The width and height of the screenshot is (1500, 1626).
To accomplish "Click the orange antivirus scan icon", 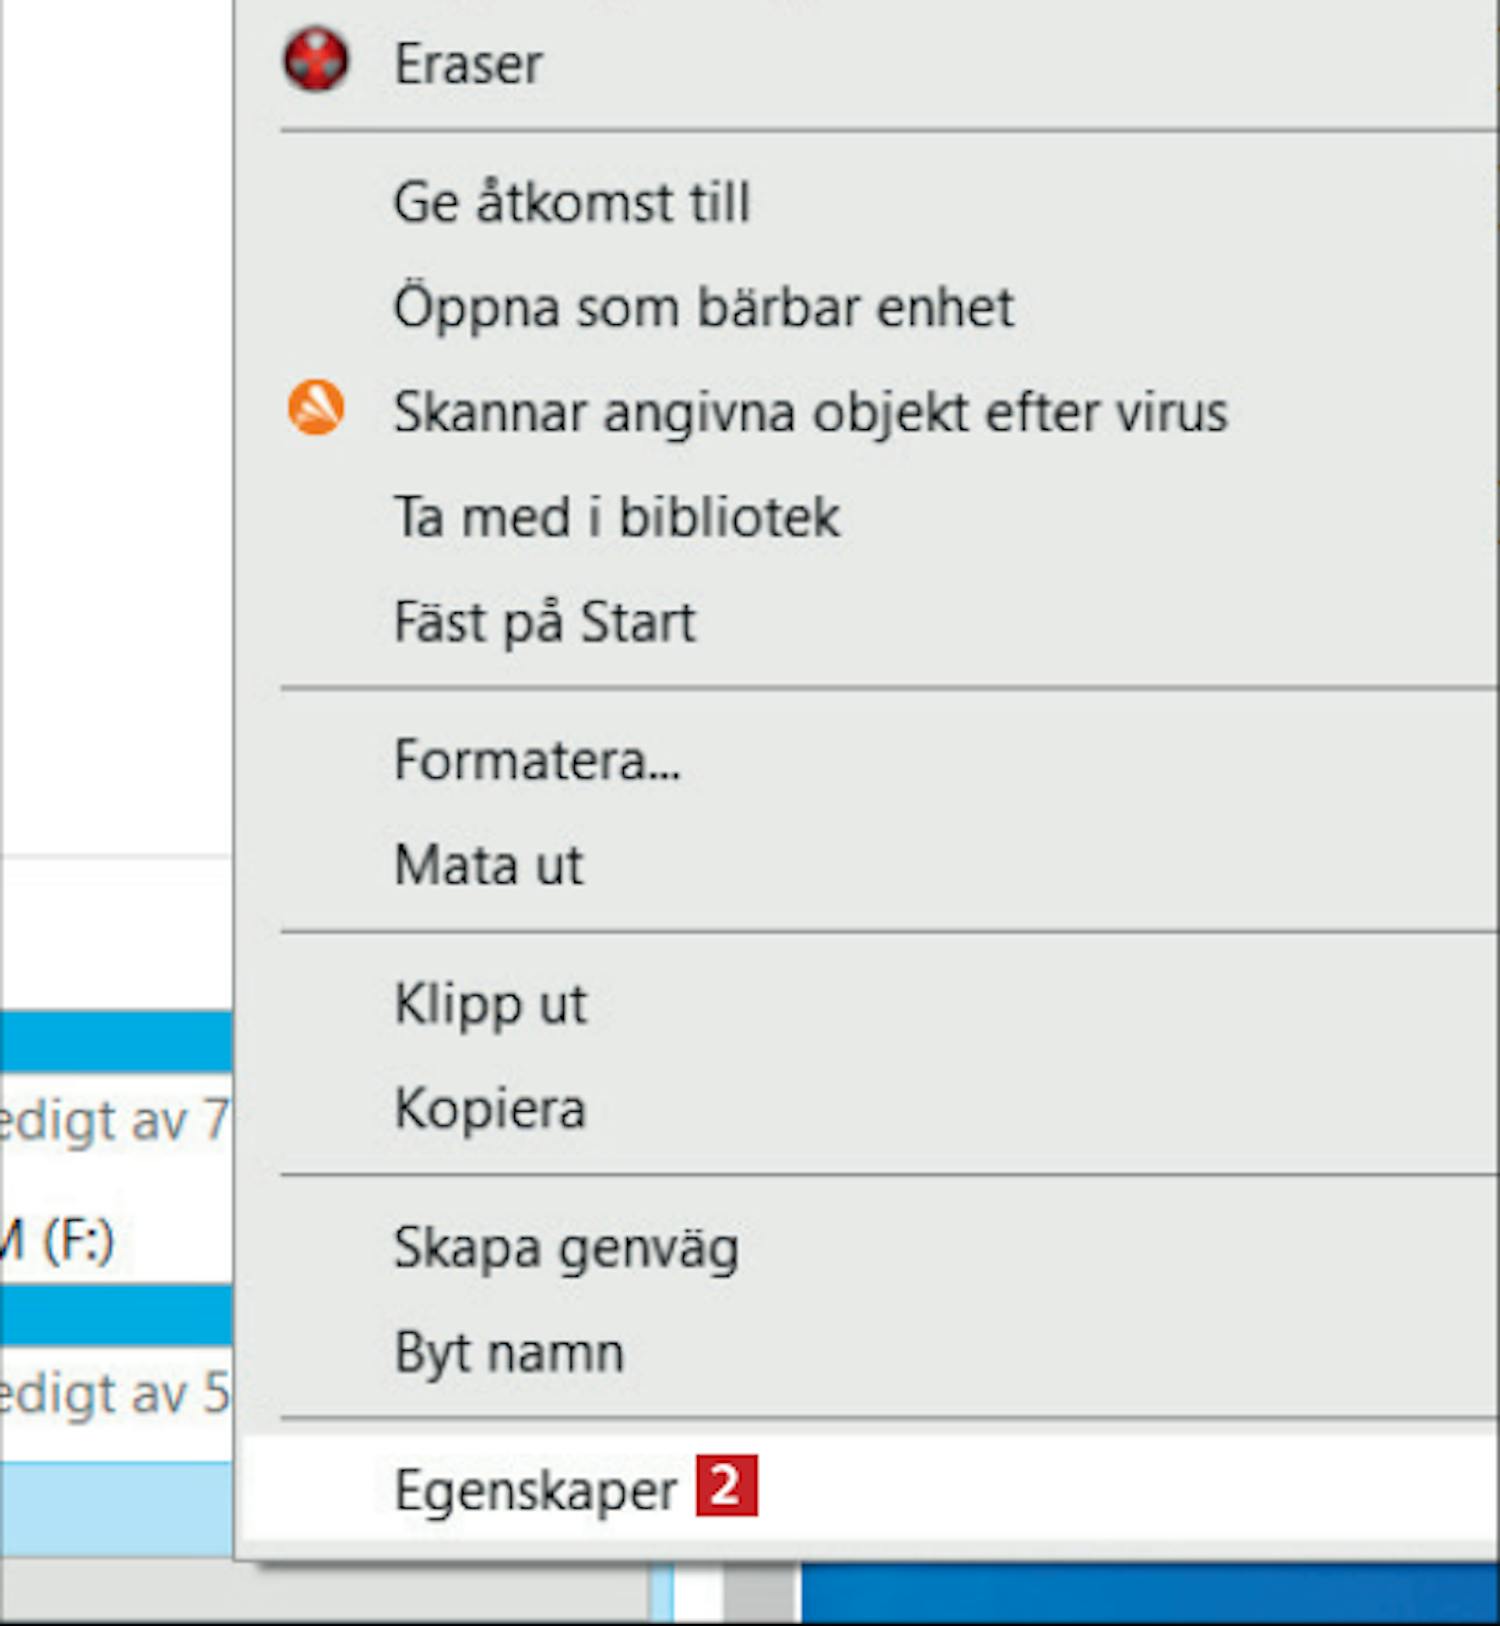I will [x=316, y=409].
